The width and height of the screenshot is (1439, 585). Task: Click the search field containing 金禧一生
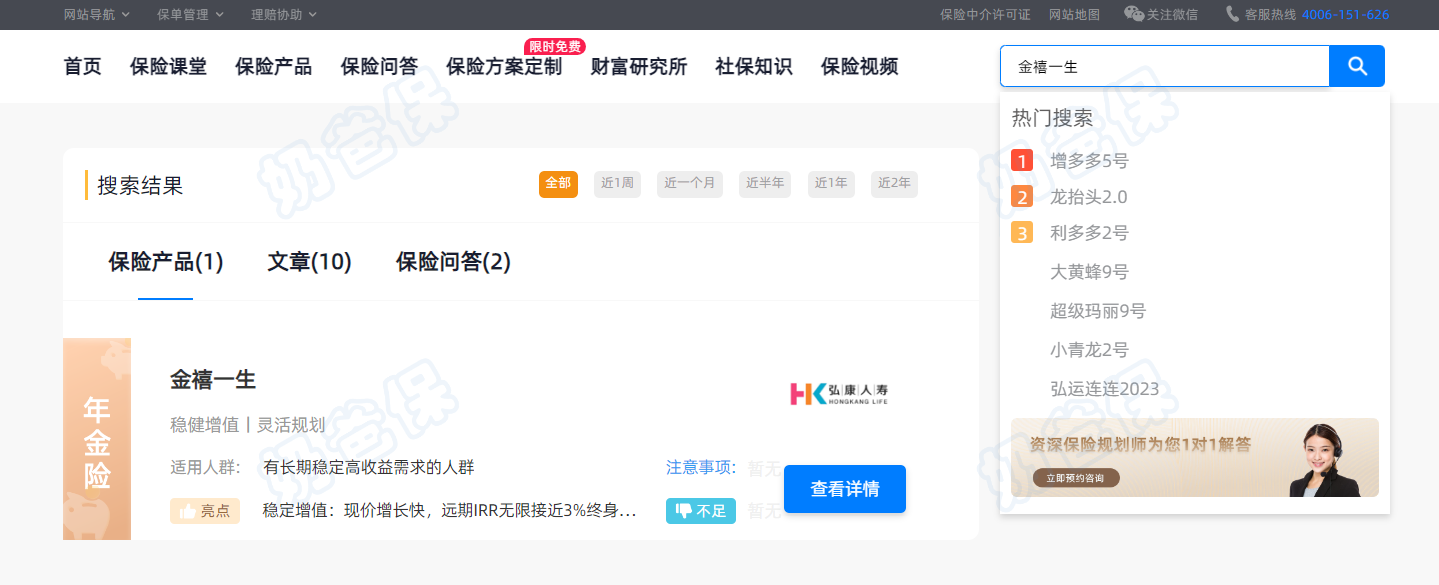[x=1164, y=67]
